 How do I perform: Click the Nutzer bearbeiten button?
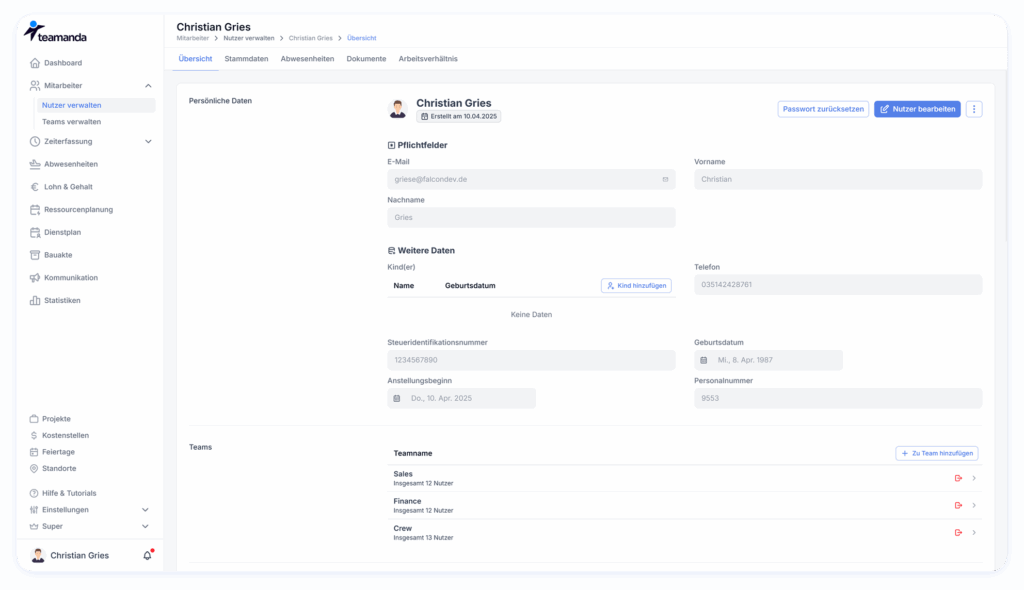tap(917, 109)
